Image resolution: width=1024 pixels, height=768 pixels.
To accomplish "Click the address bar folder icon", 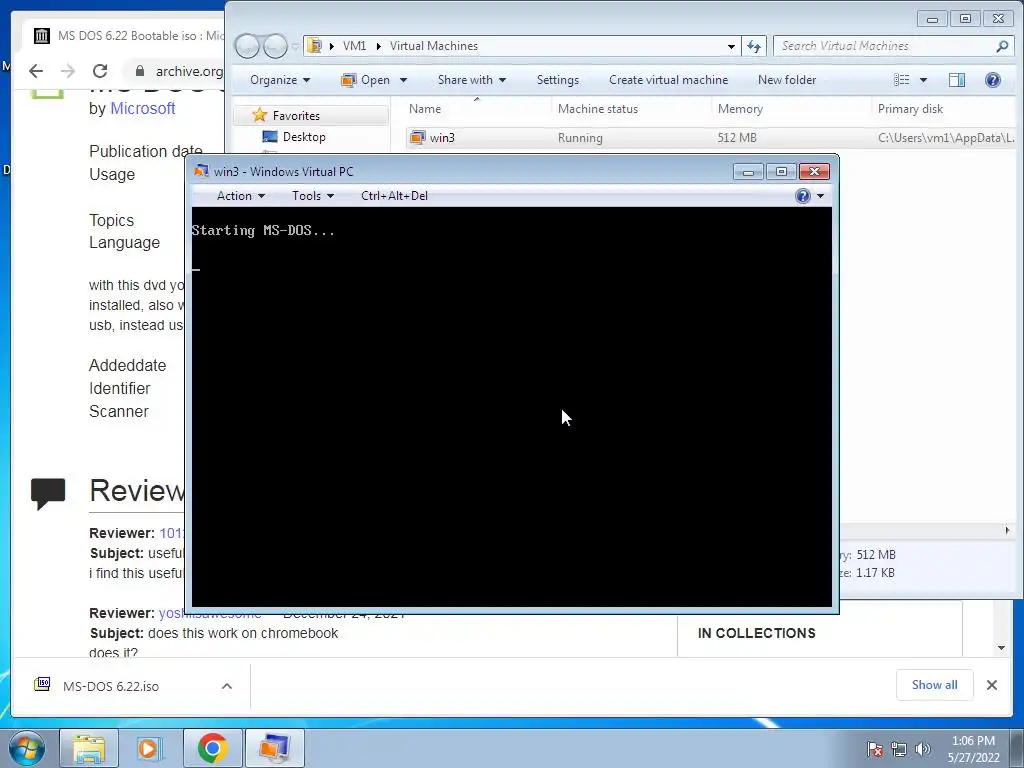I will point(315,46).
